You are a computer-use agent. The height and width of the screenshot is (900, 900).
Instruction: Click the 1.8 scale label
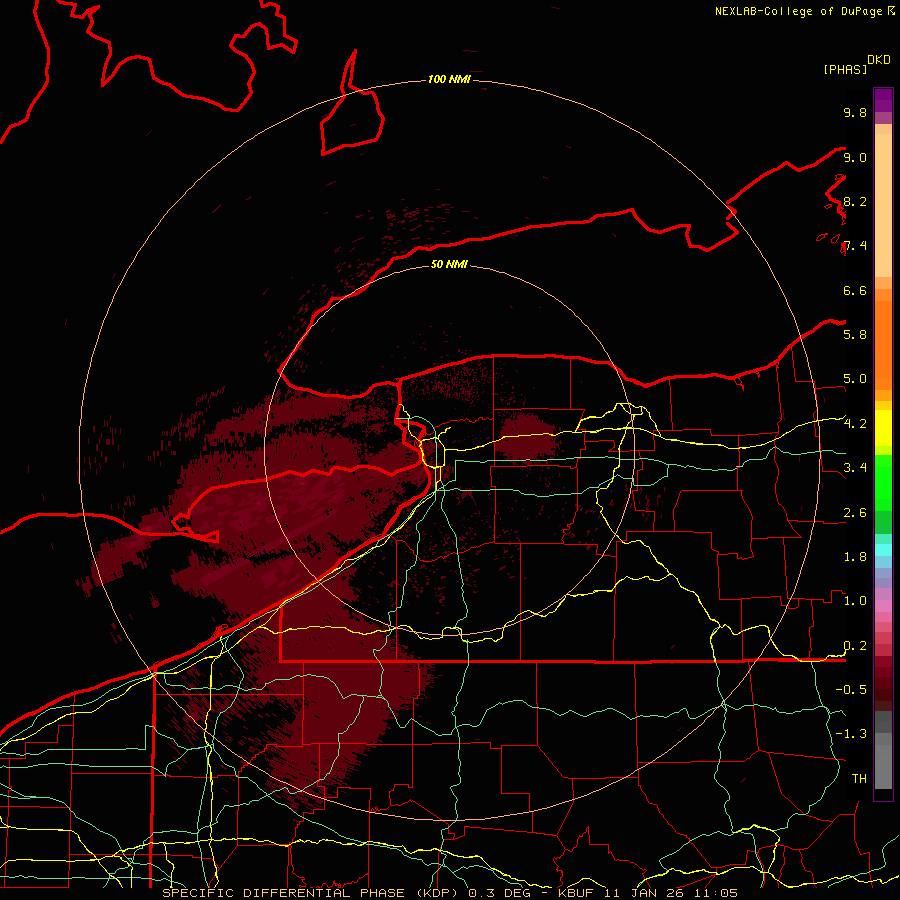coord(855,557)
